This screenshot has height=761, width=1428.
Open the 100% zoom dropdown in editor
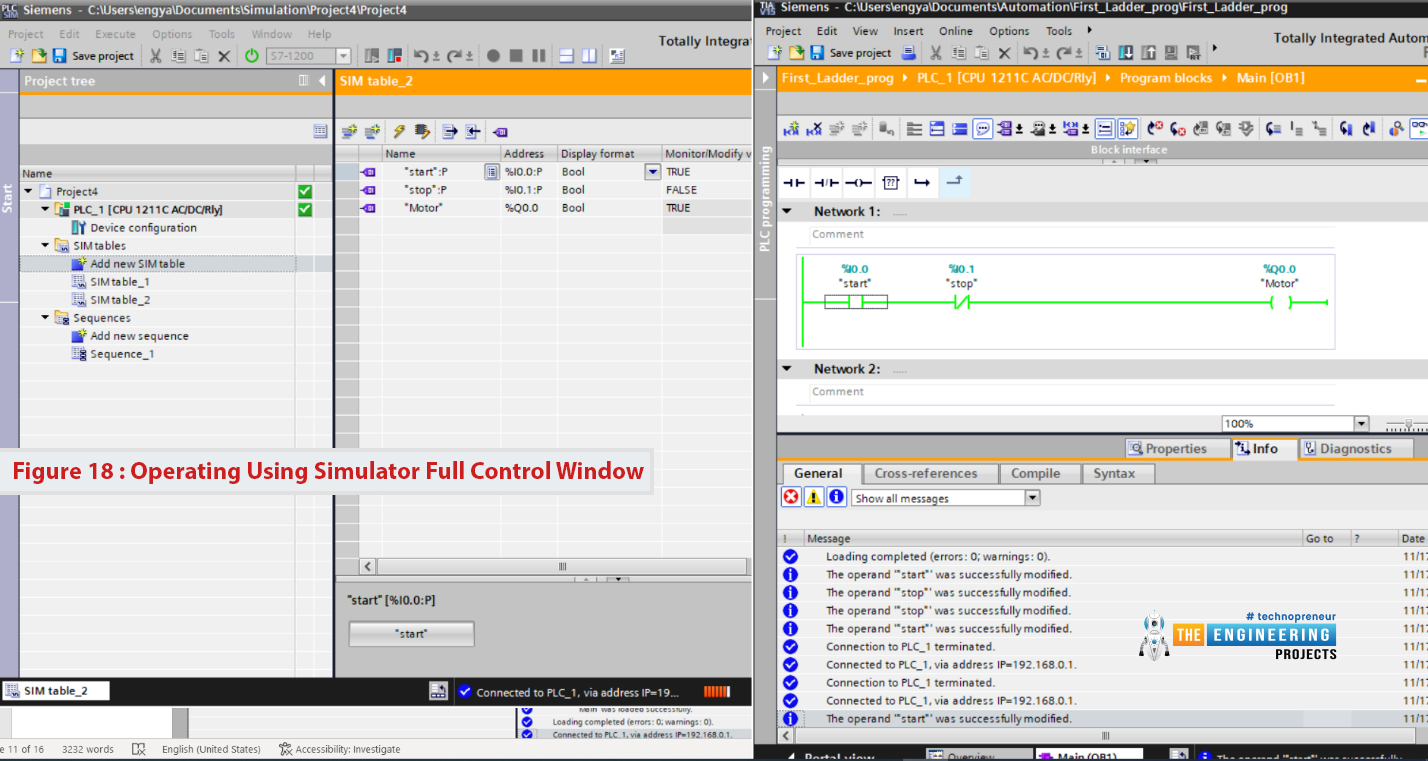1360,424
